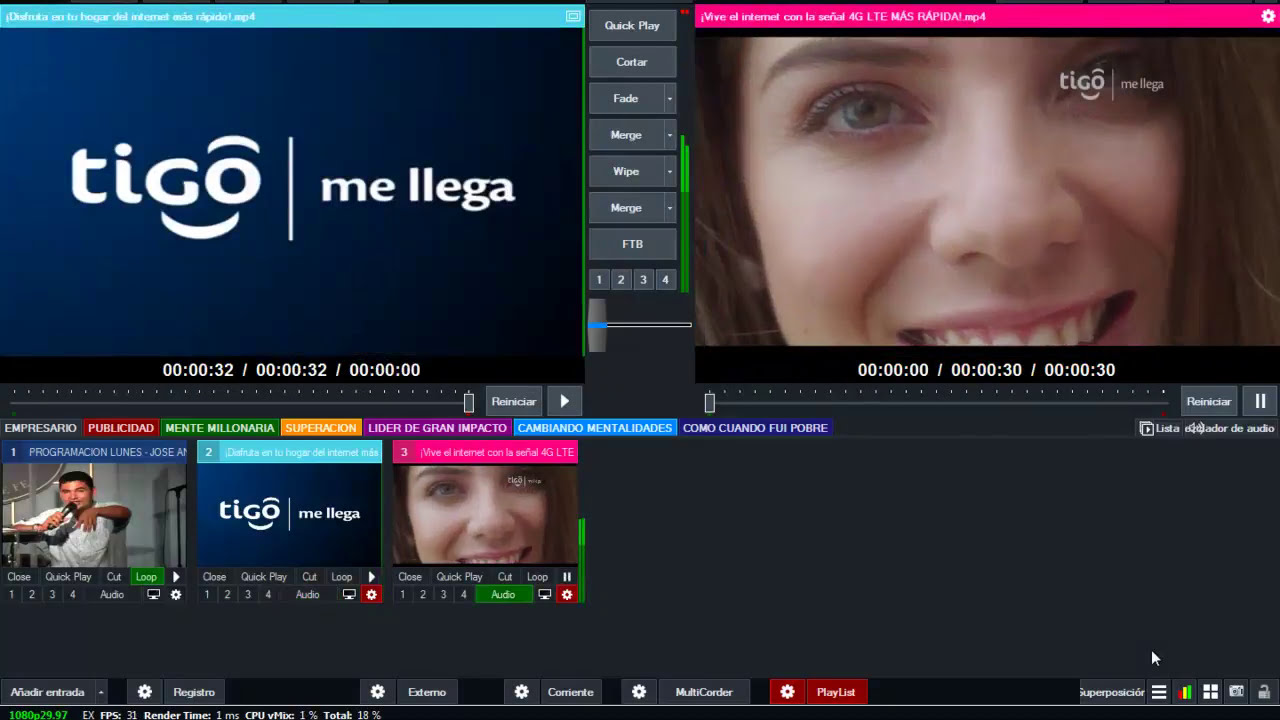Pause the output transport
1280x720 pixels.
(x=1260, y=401)
